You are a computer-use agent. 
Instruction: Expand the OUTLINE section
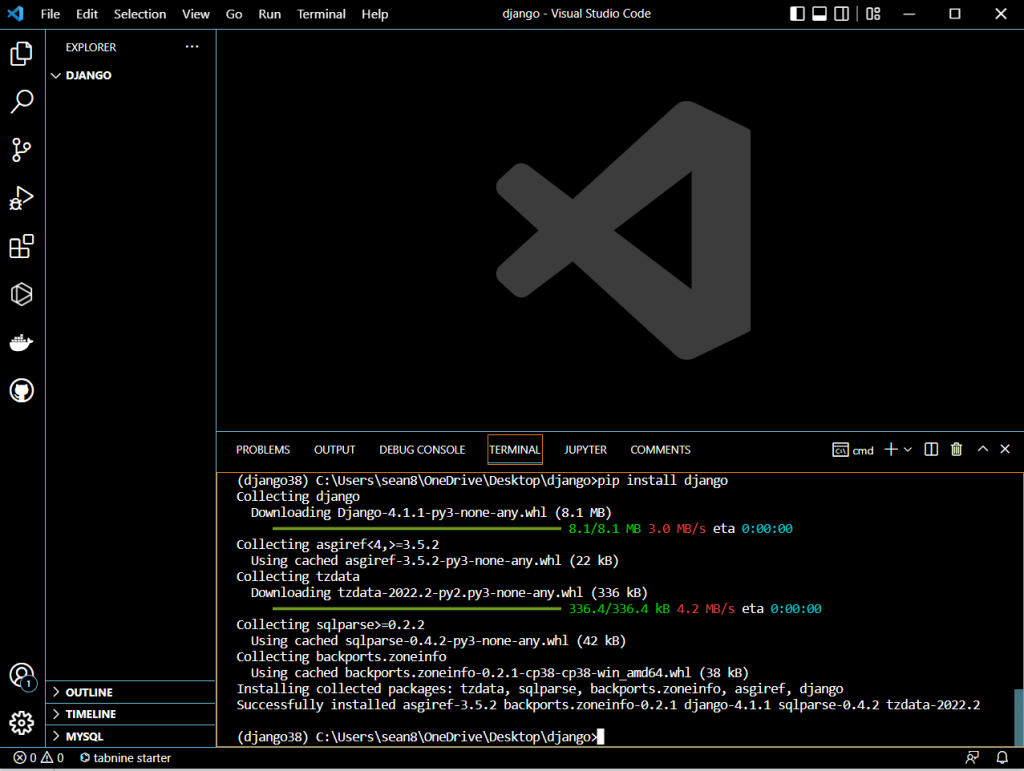click(x=131, y=692)
